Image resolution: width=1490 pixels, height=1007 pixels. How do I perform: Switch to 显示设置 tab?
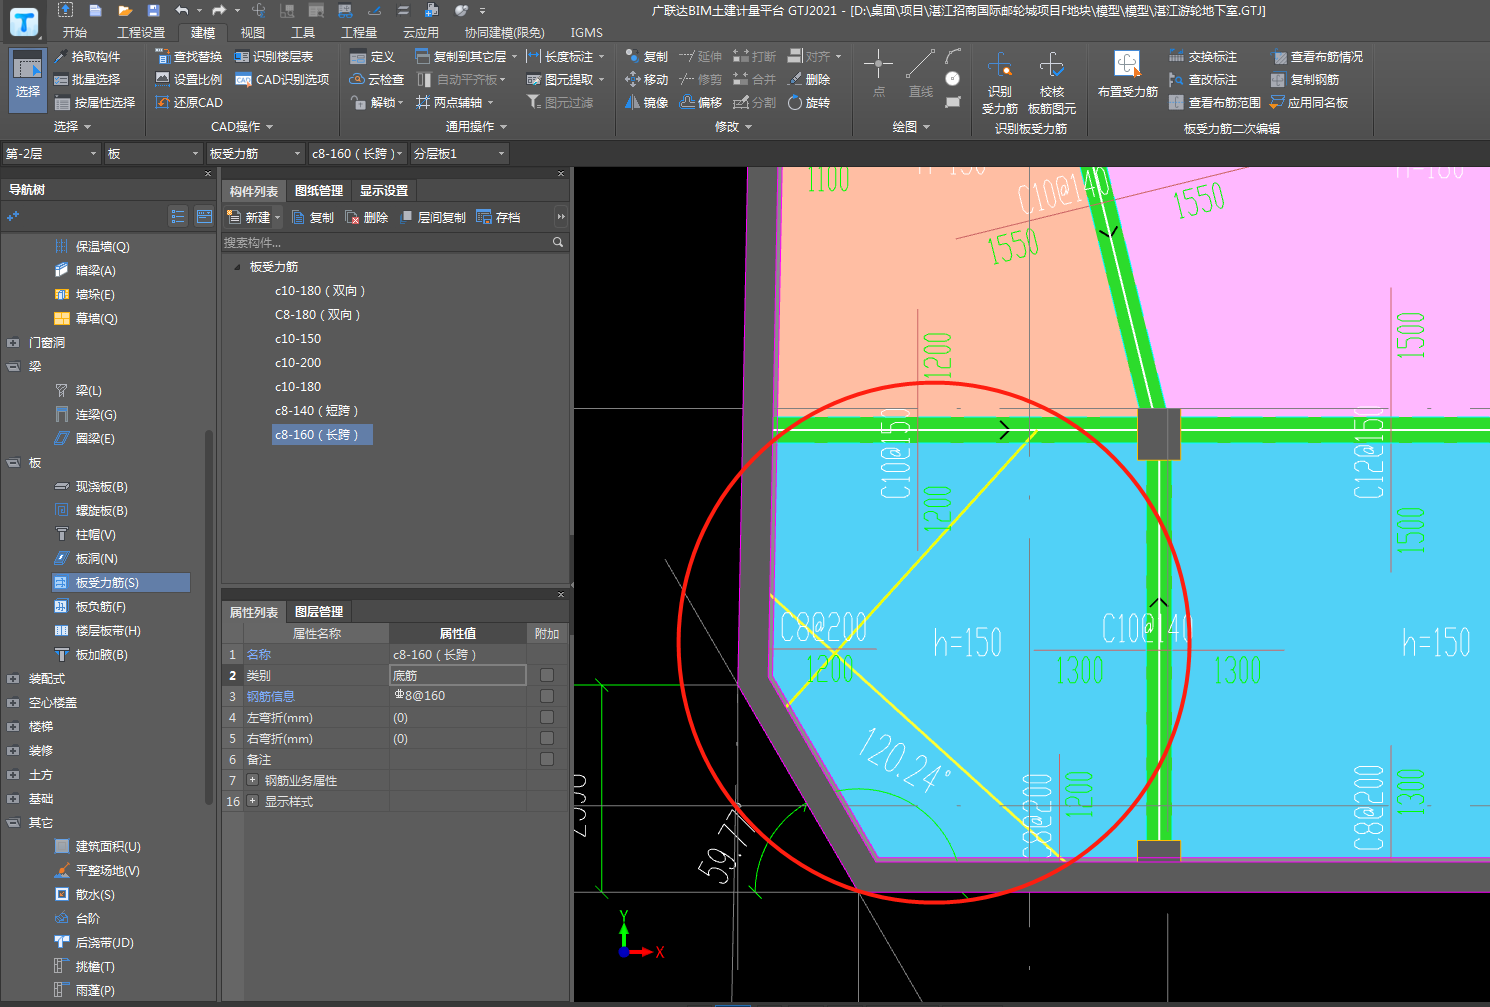tap(384, 190)
